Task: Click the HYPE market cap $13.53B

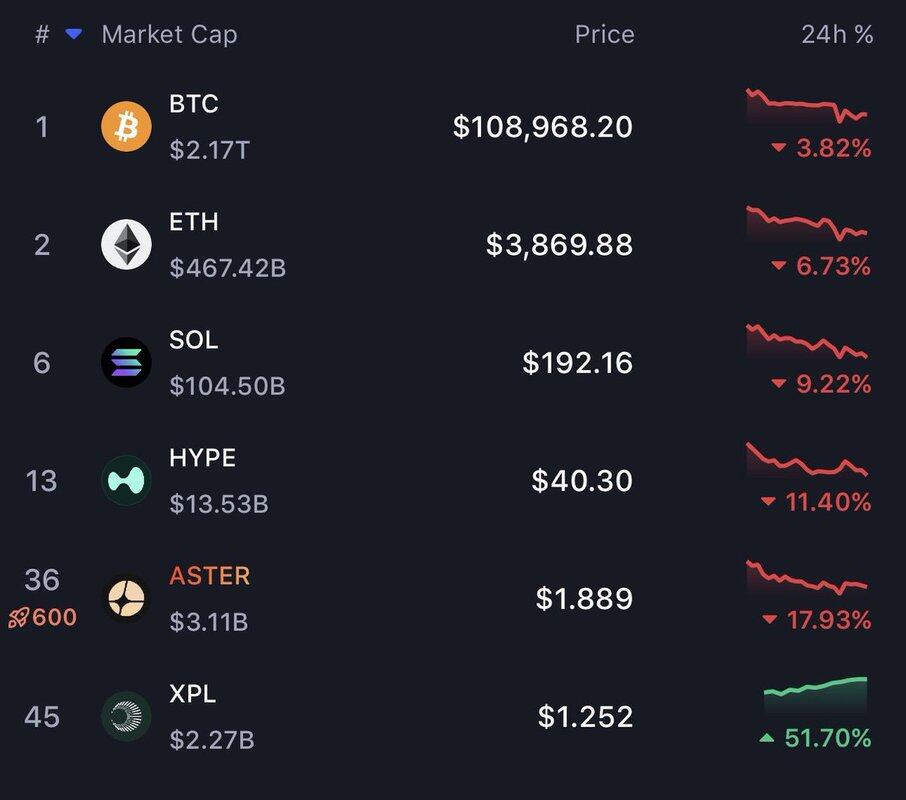Action: coord(219,504)
